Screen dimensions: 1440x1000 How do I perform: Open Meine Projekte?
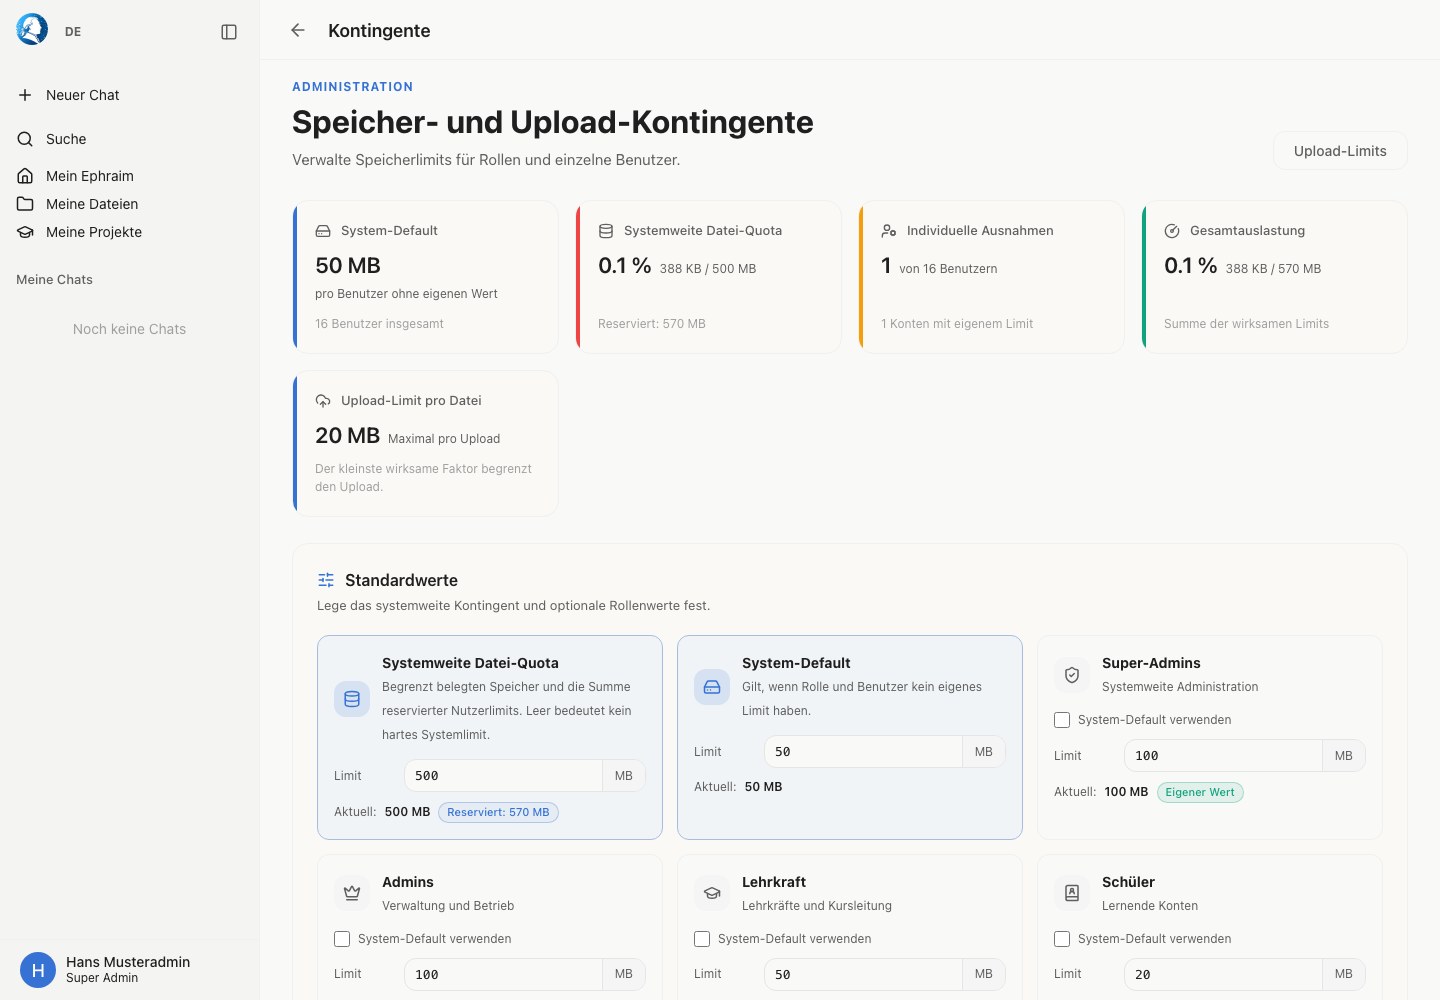130,232
